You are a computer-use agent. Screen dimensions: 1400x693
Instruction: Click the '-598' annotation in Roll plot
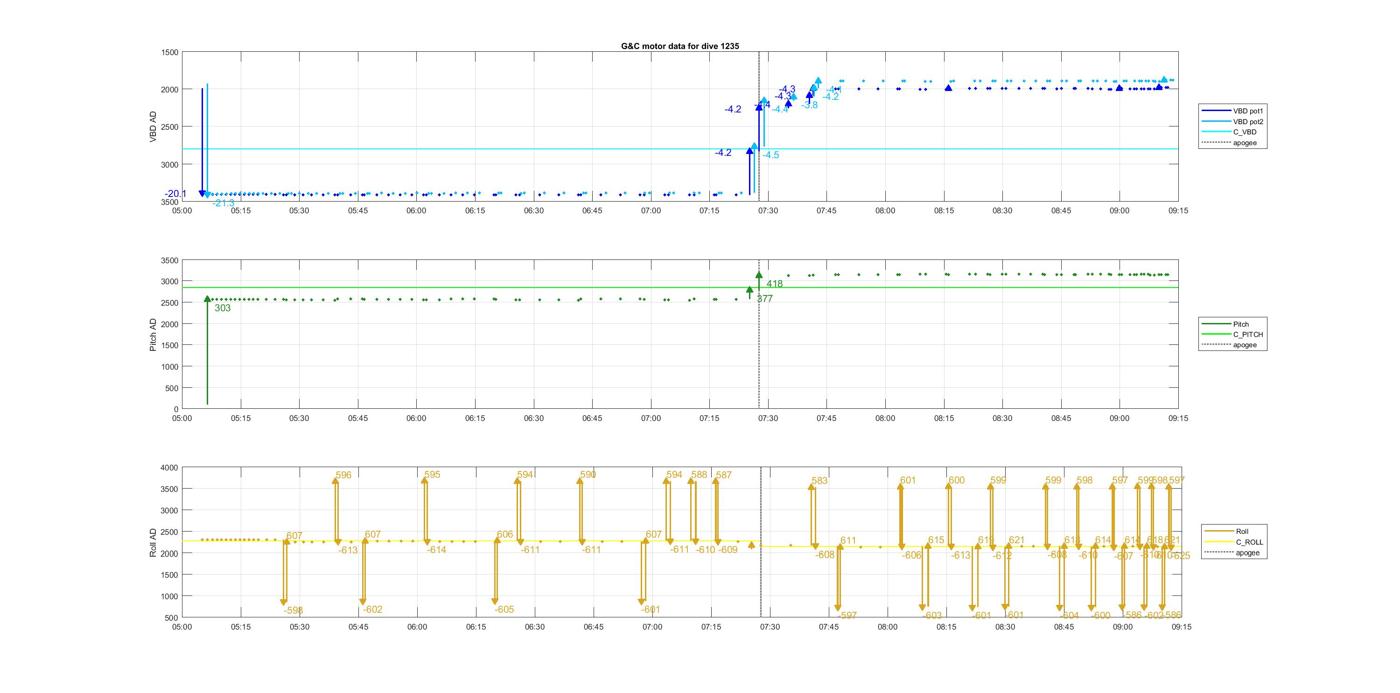(293, 610)
